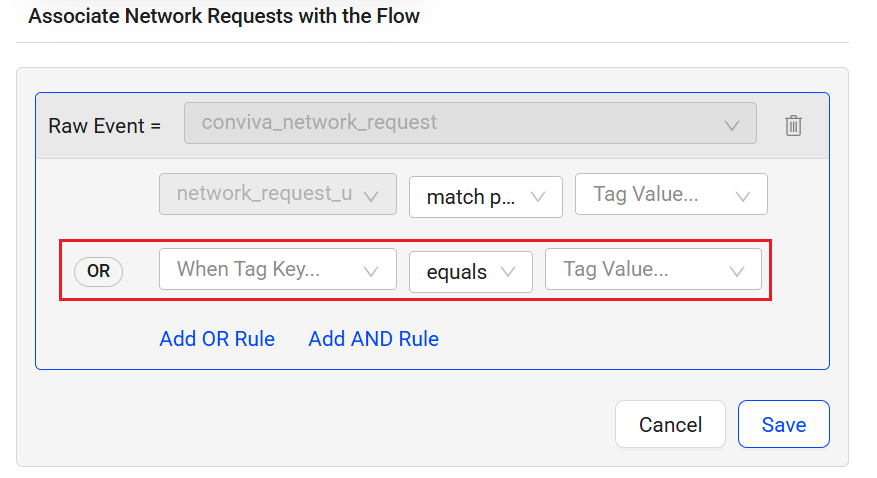Open the conviva_network_request Raw Event dropdown

(x=455, y=124)
